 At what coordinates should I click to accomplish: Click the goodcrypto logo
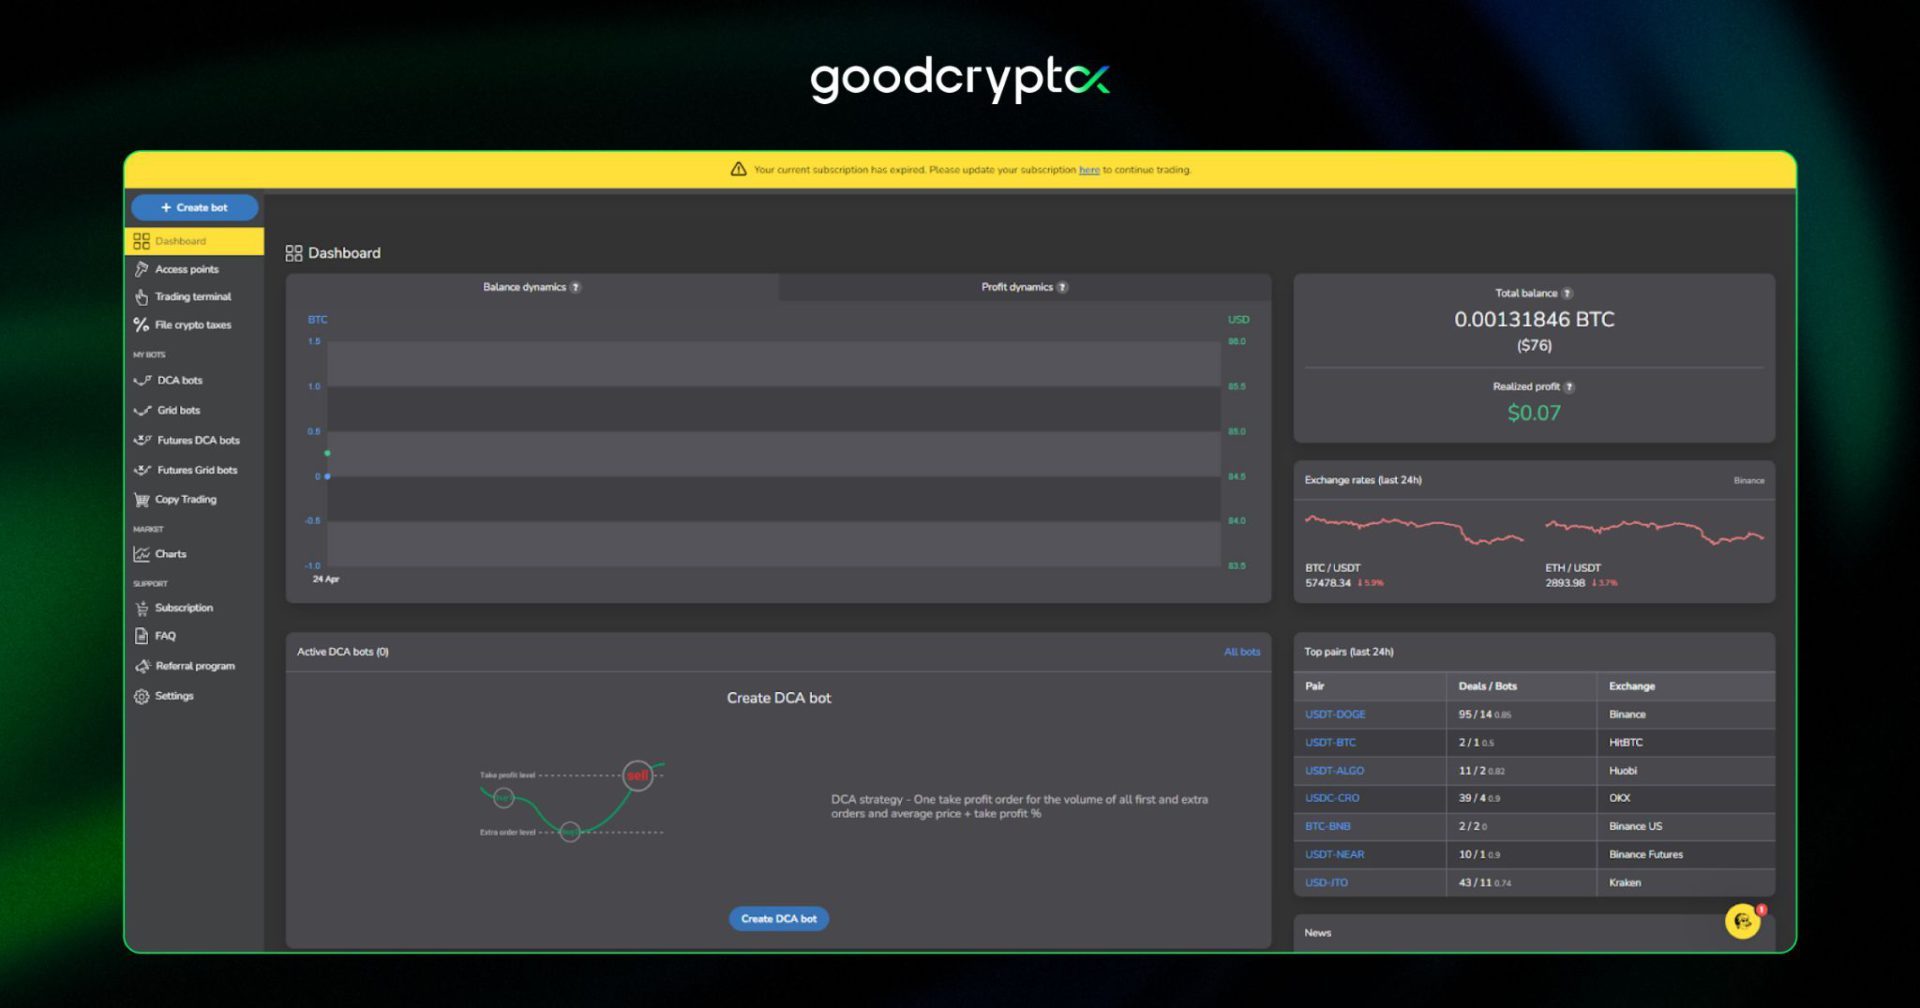tap(960, 79)
